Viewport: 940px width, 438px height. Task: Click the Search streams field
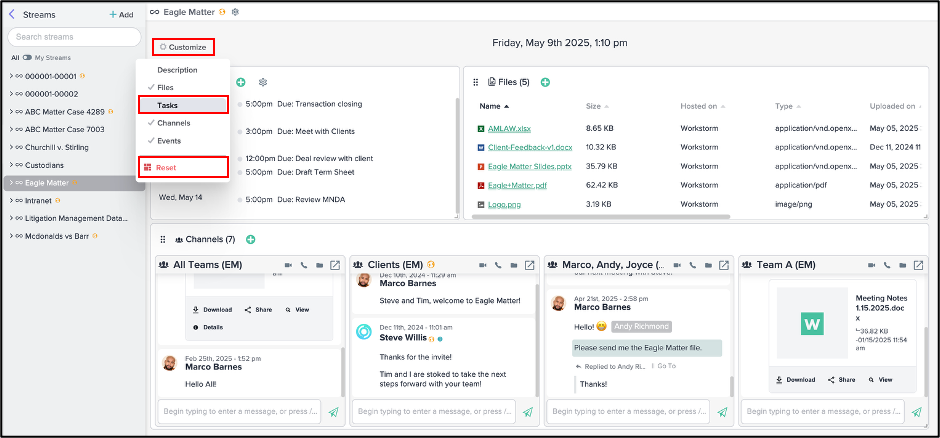75,37
